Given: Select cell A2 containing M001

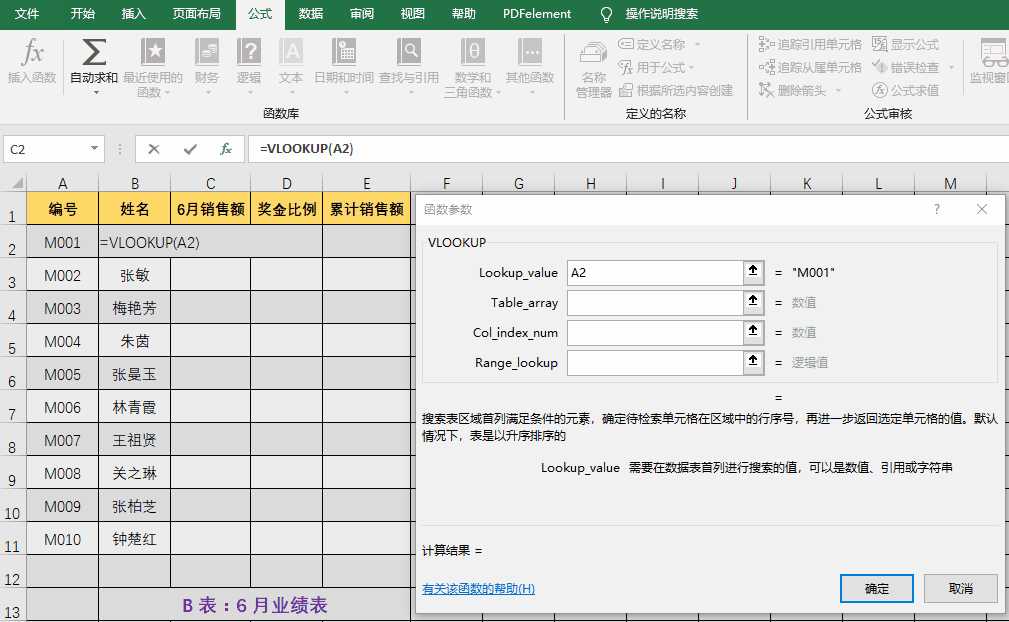Looking at the screenshot, I should coord(62,242).
